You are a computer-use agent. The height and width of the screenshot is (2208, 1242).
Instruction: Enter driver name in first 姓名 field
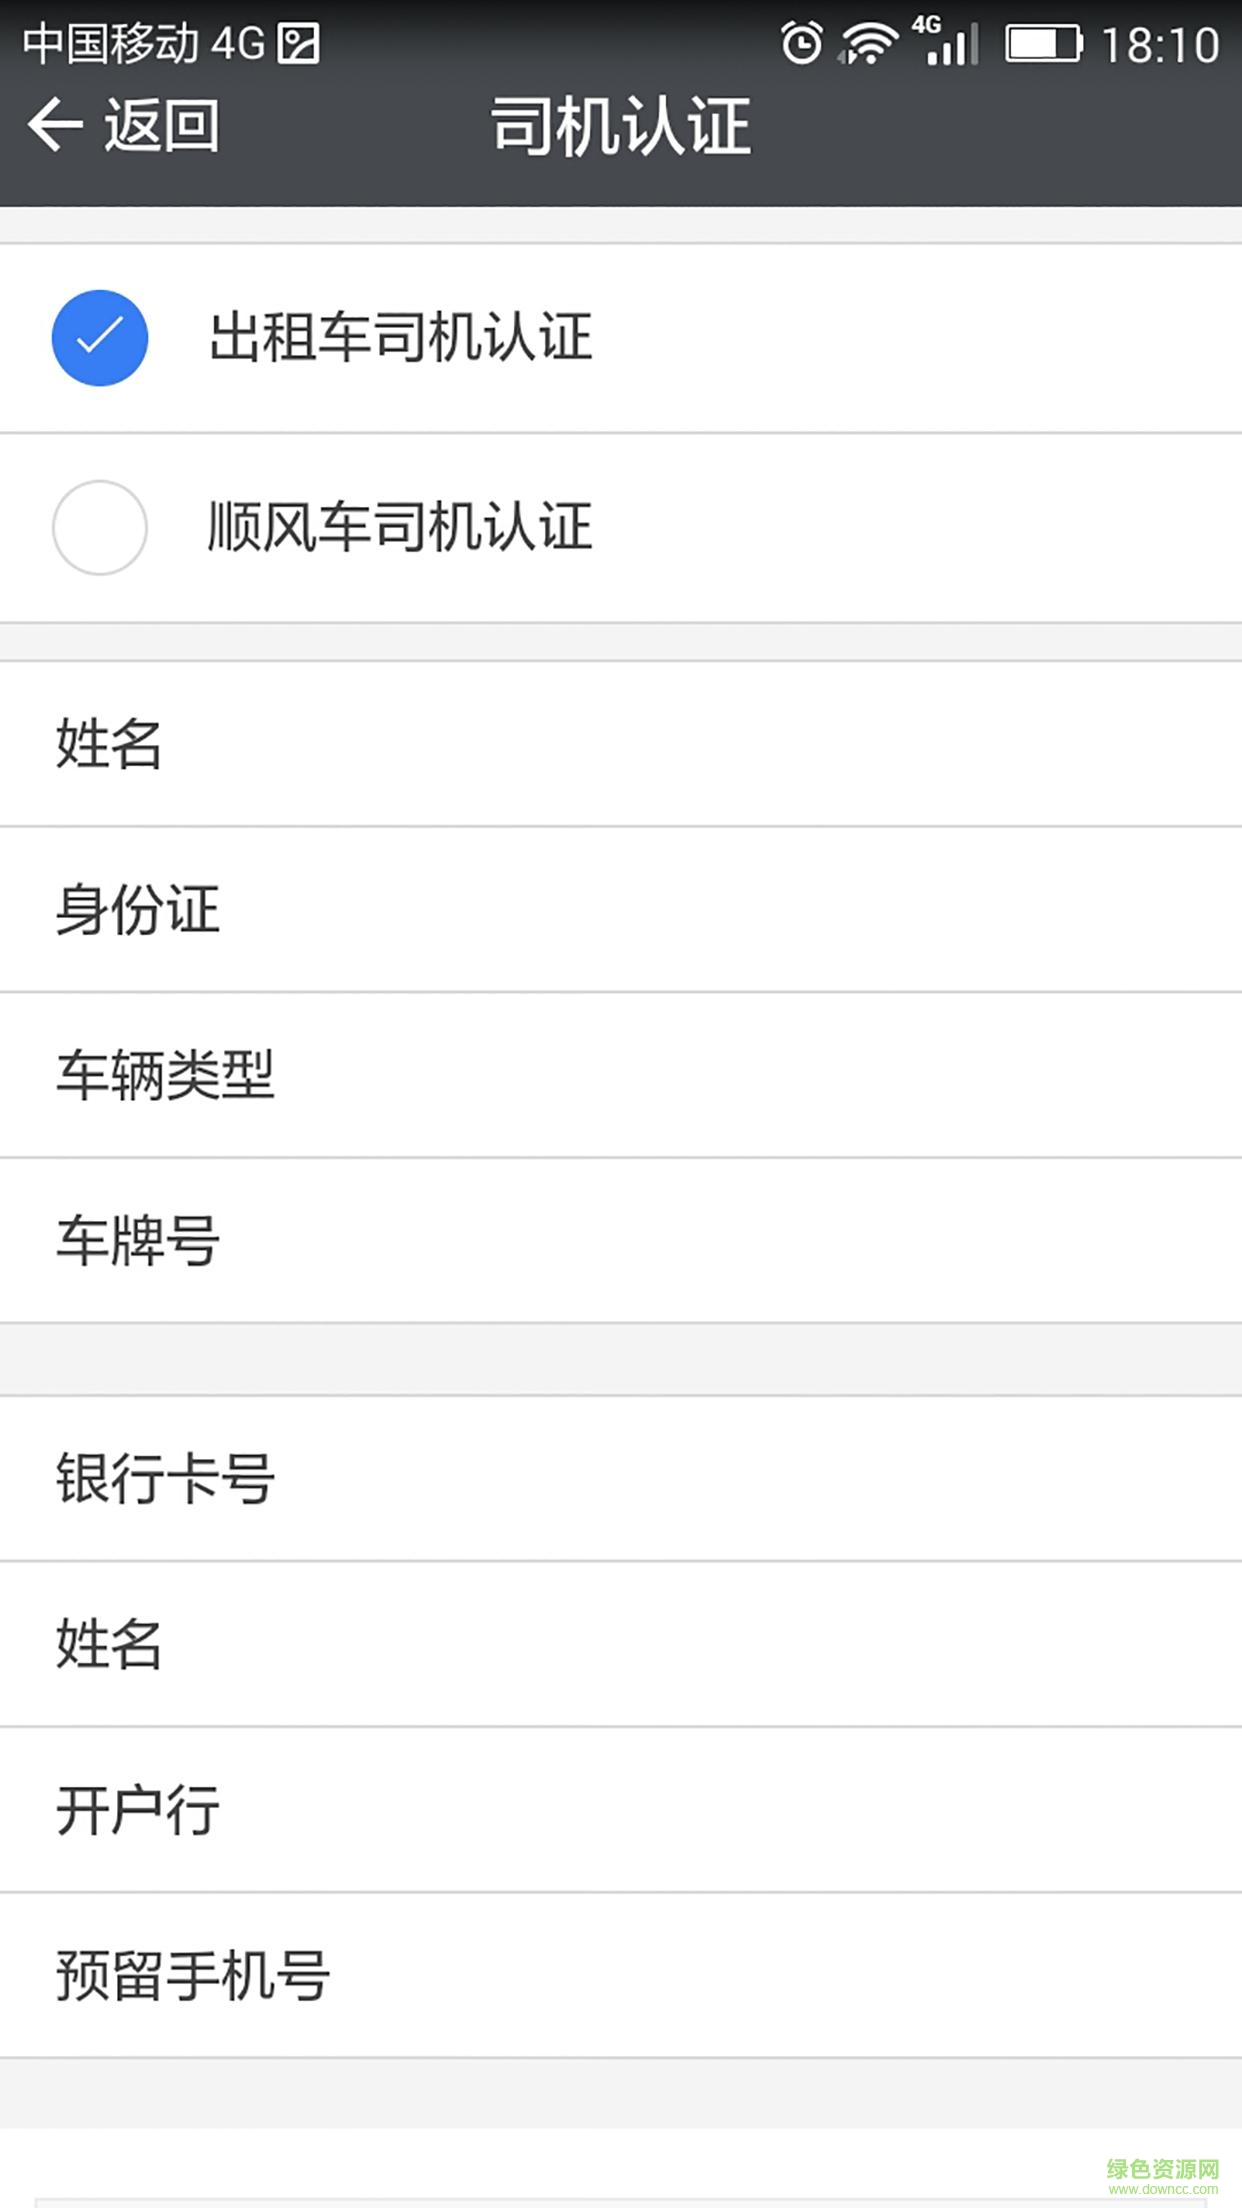point(620,744)
